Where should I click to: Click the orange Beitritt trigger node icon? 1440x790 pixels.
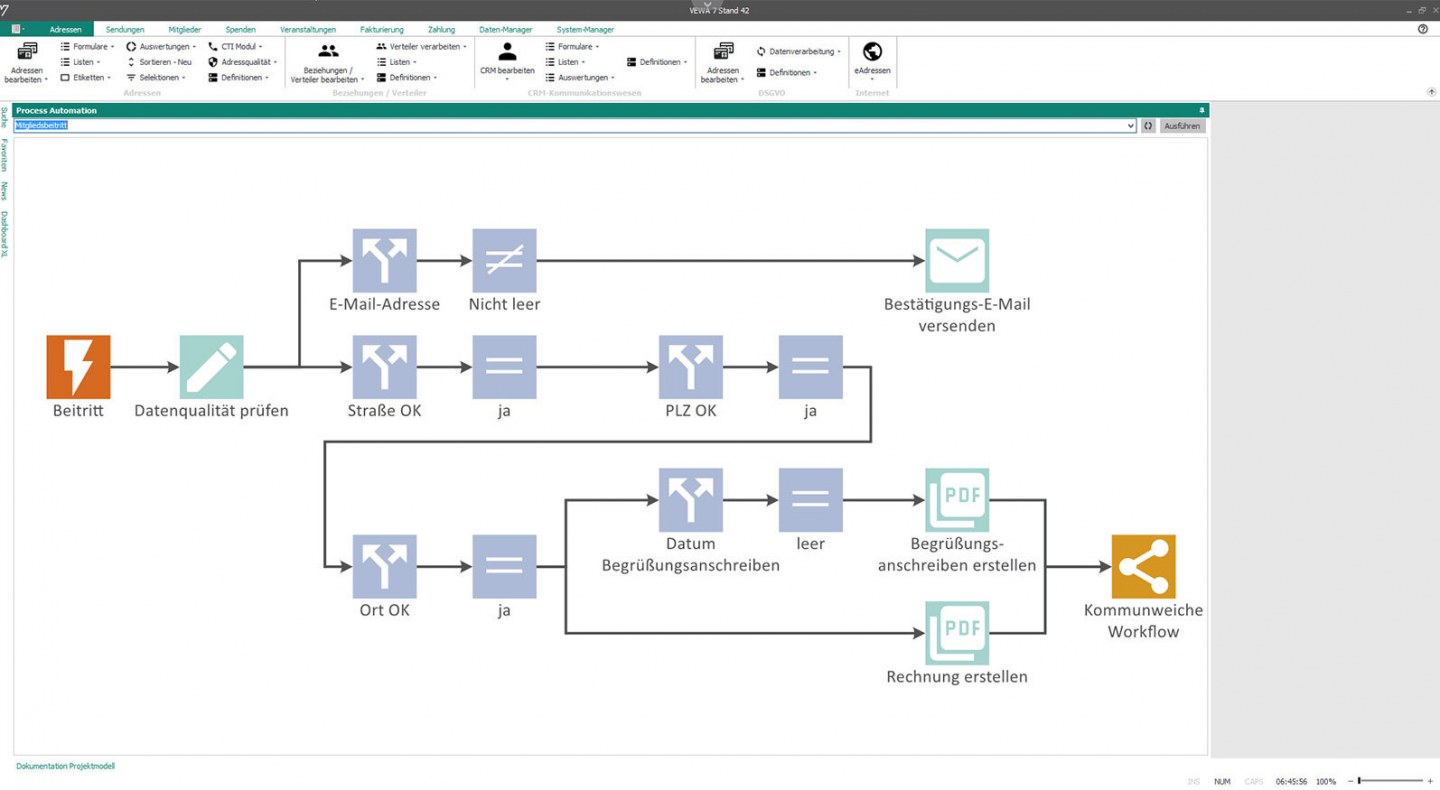pos(78,367)
